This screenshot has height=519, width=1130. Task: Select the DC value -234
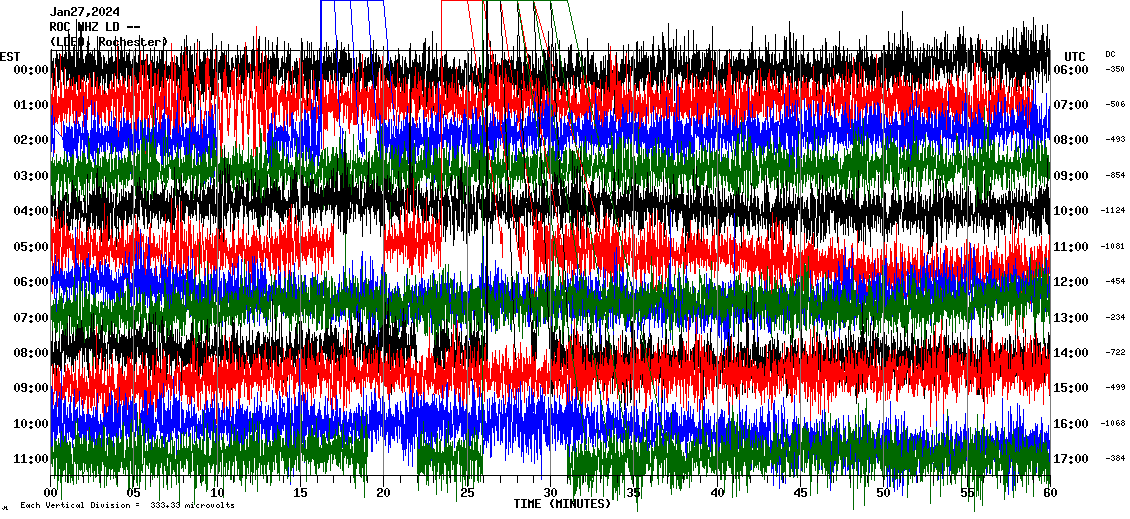1115,318
